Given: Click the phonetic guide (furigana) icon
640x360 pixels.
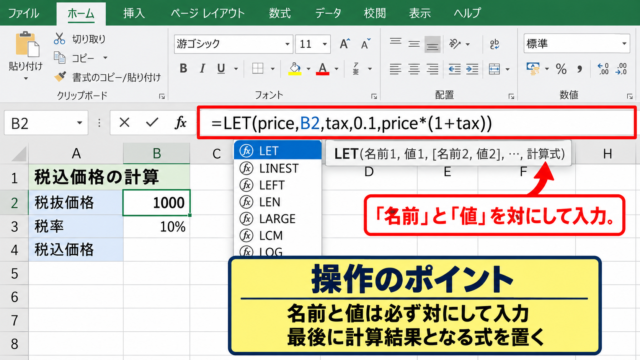Looking at the screenshot, I should (x=356, y=69).
